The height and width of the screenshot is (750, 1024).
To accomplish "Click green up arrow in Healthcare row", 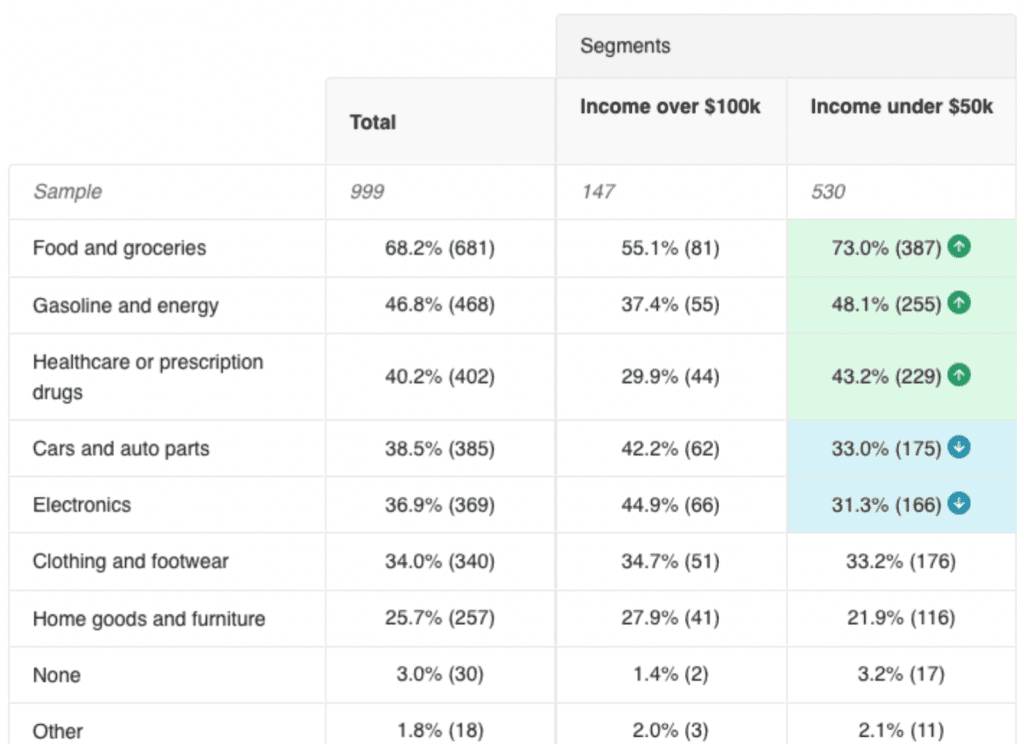I will point(959,376).
